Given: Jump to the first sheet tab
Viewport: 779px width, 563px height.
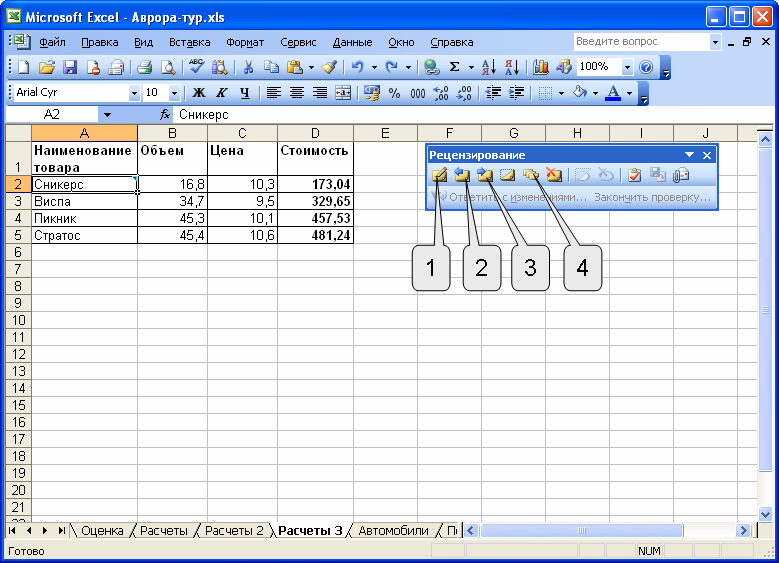Looking at the screenshot, I should tap(12, 531).
